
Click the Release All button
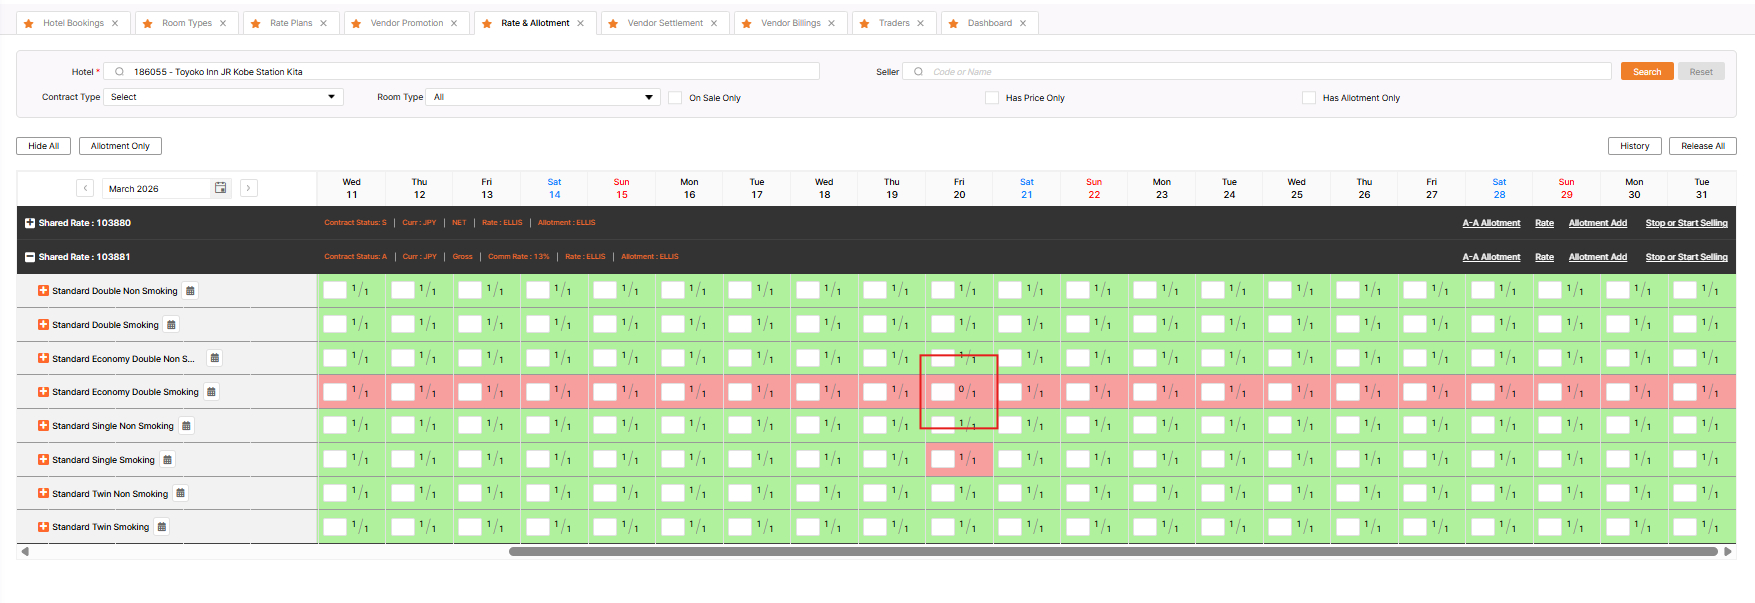1702,146
